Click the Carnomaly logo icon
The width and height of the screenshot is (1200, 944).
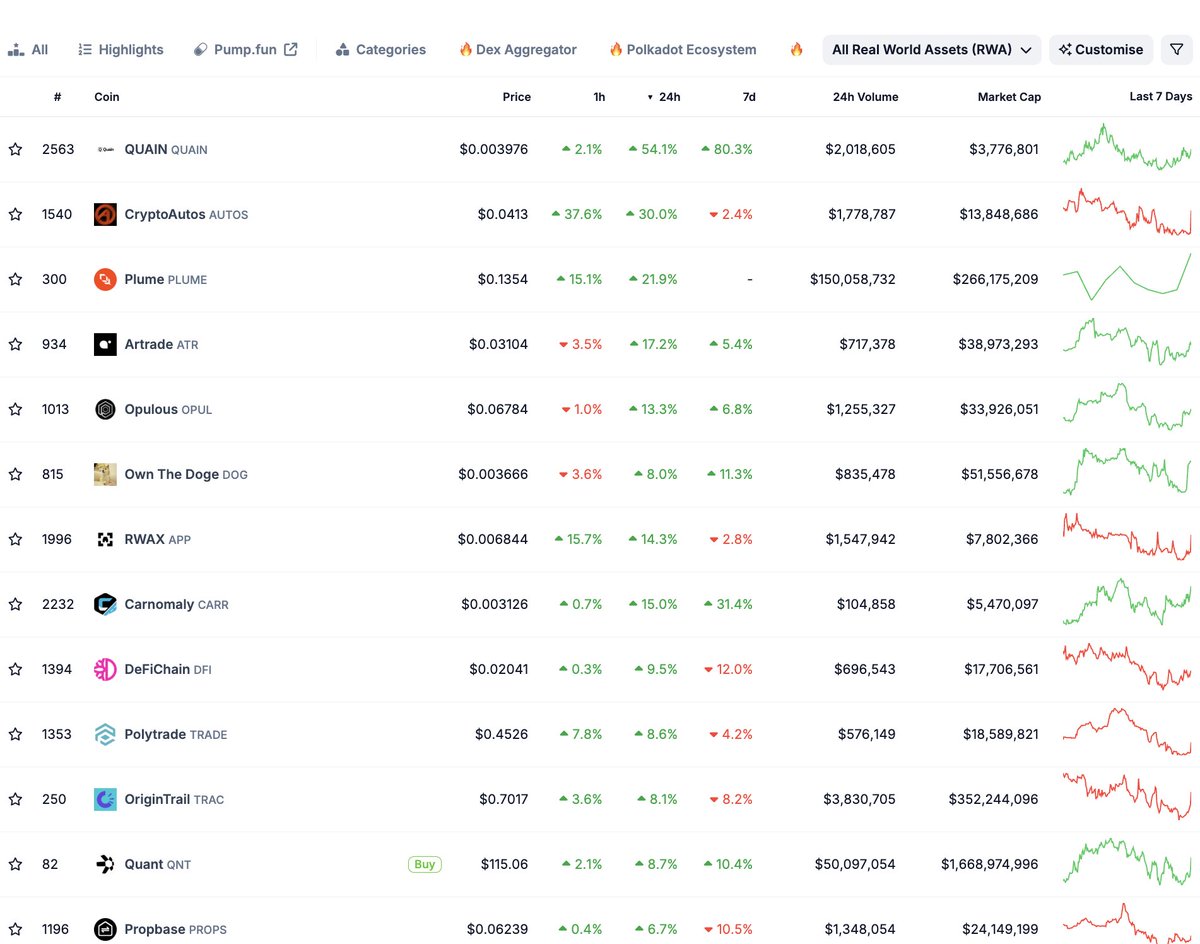click(105, 604)
